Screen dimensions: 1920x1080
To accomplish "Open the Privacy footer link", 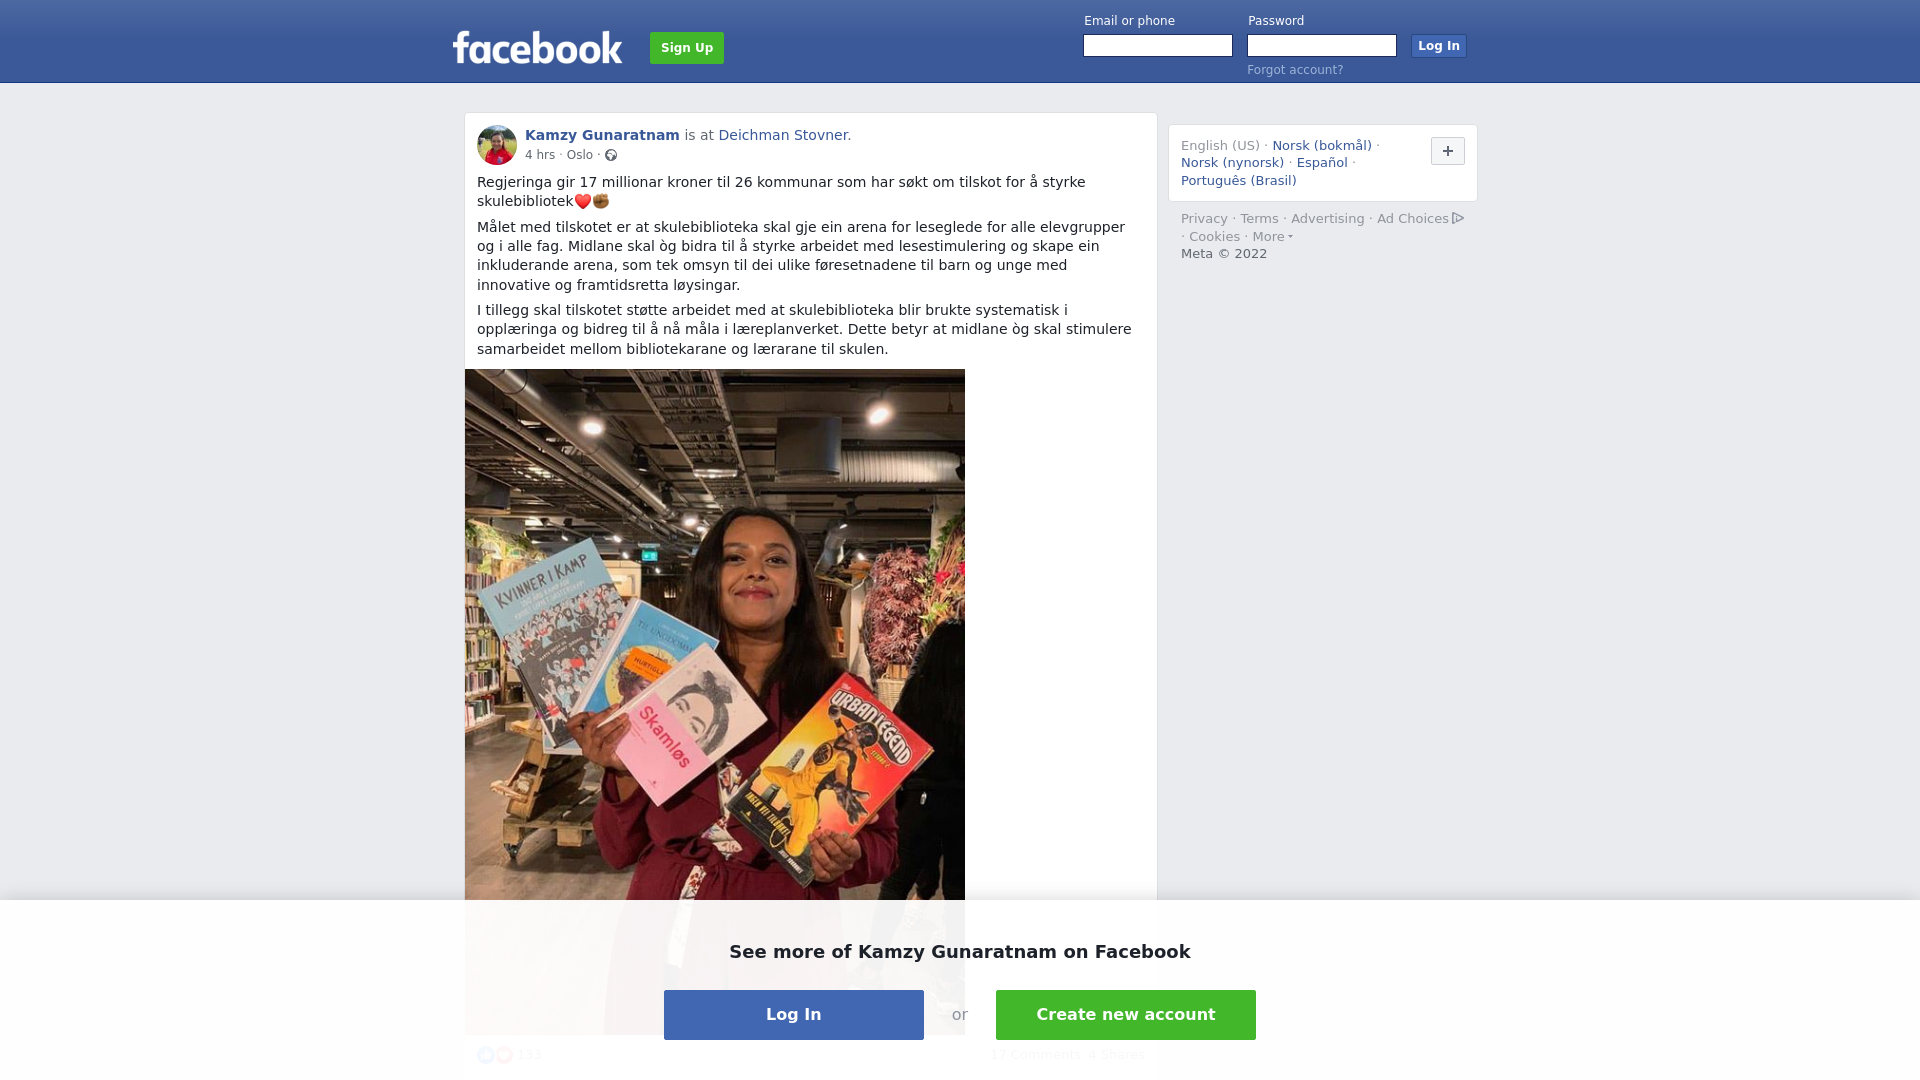I will click(x=1204, y=219).
